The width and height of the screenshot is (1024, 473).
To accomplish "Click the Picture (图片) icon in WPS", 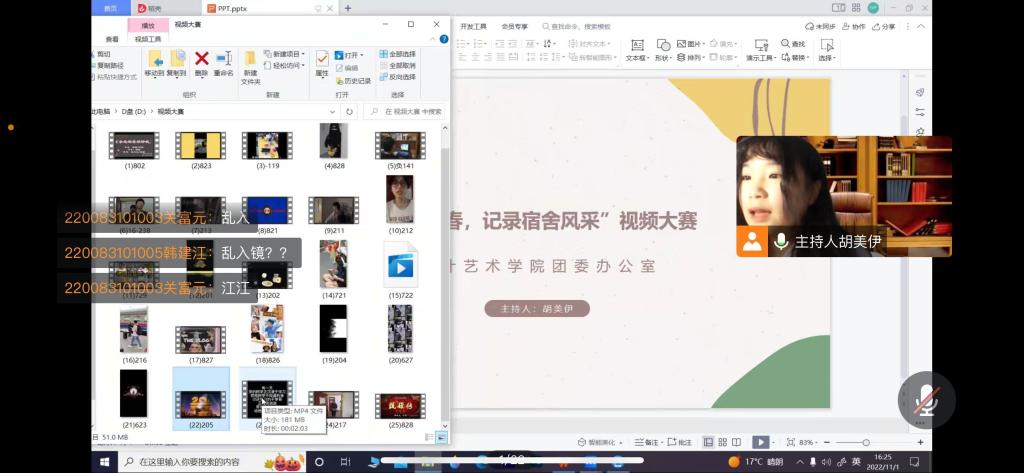I will tap(681, 44).
